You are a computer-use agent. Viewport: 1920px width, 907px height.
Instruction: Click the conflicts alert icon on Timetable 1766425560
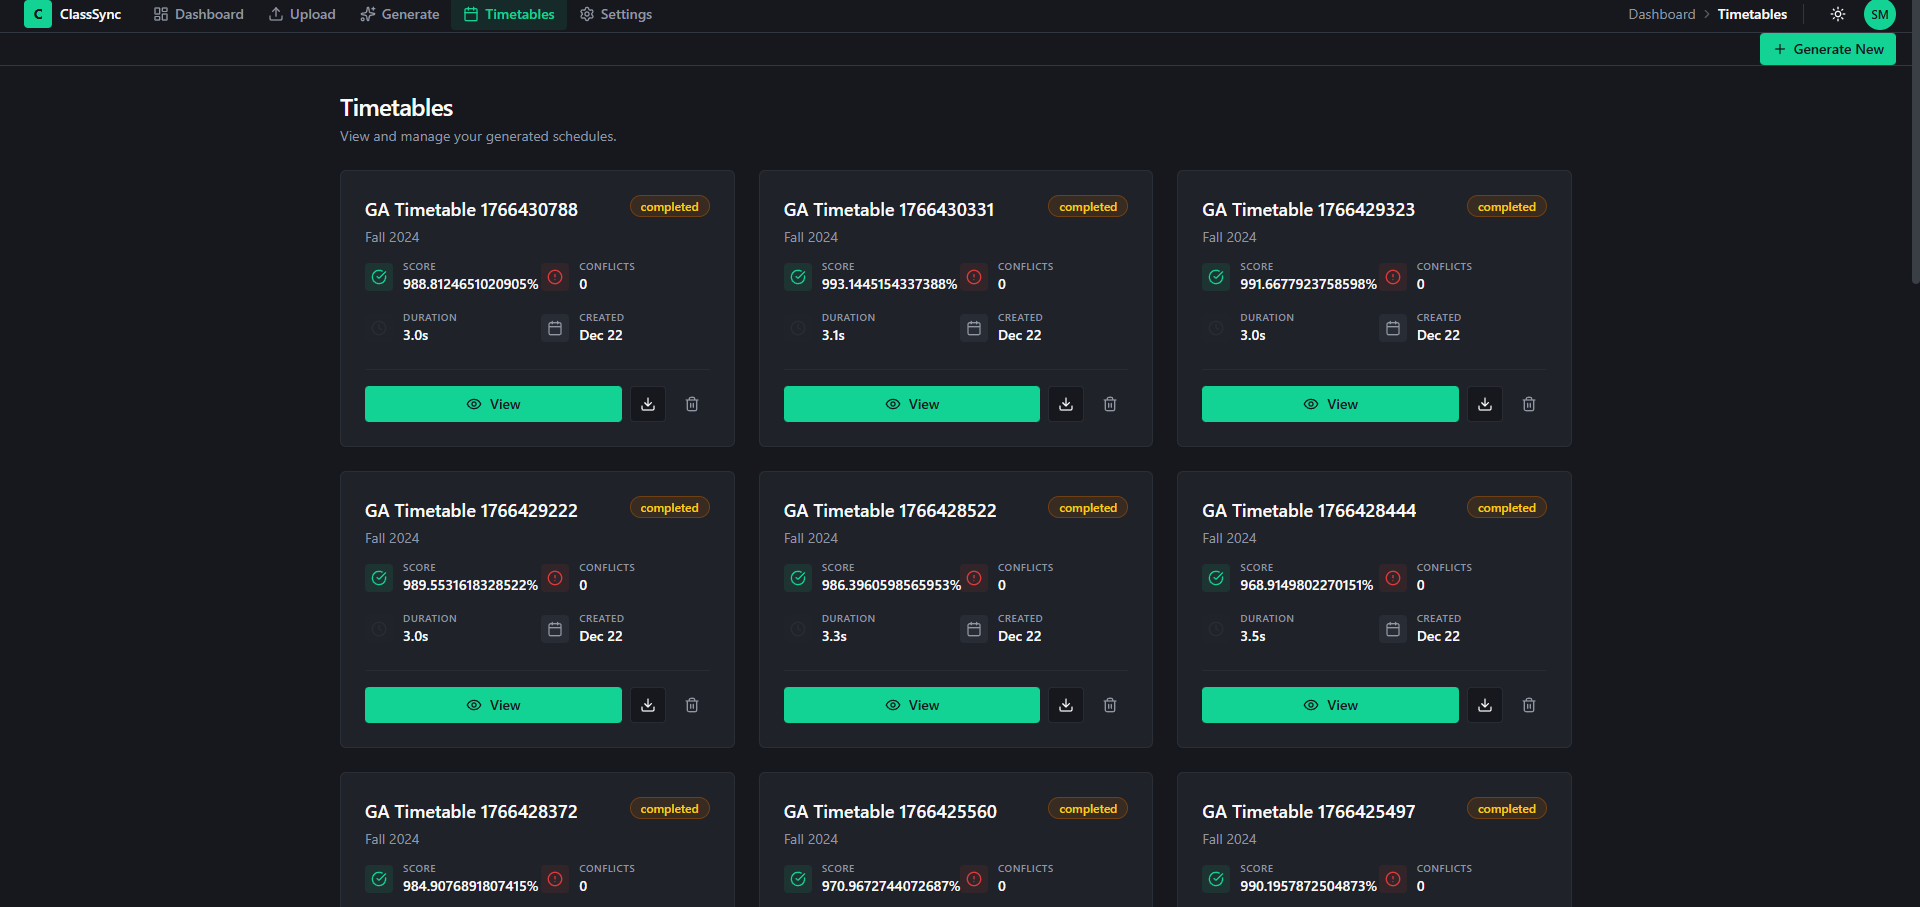tap(974, 879)
